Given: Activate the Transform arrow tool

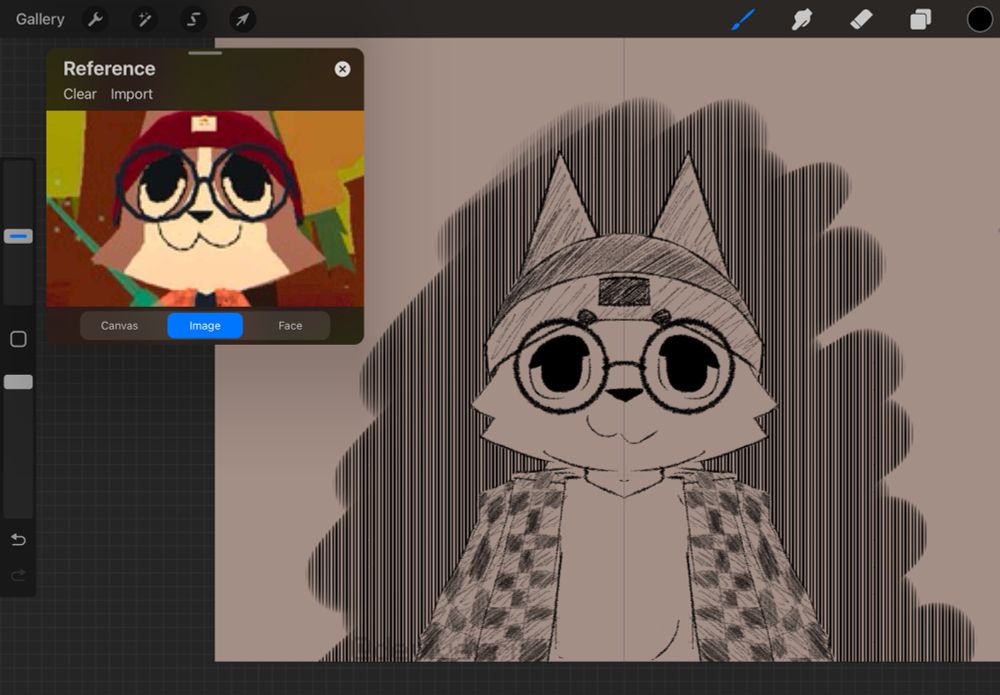Looking at the screenshot, I should coord(242,19).
